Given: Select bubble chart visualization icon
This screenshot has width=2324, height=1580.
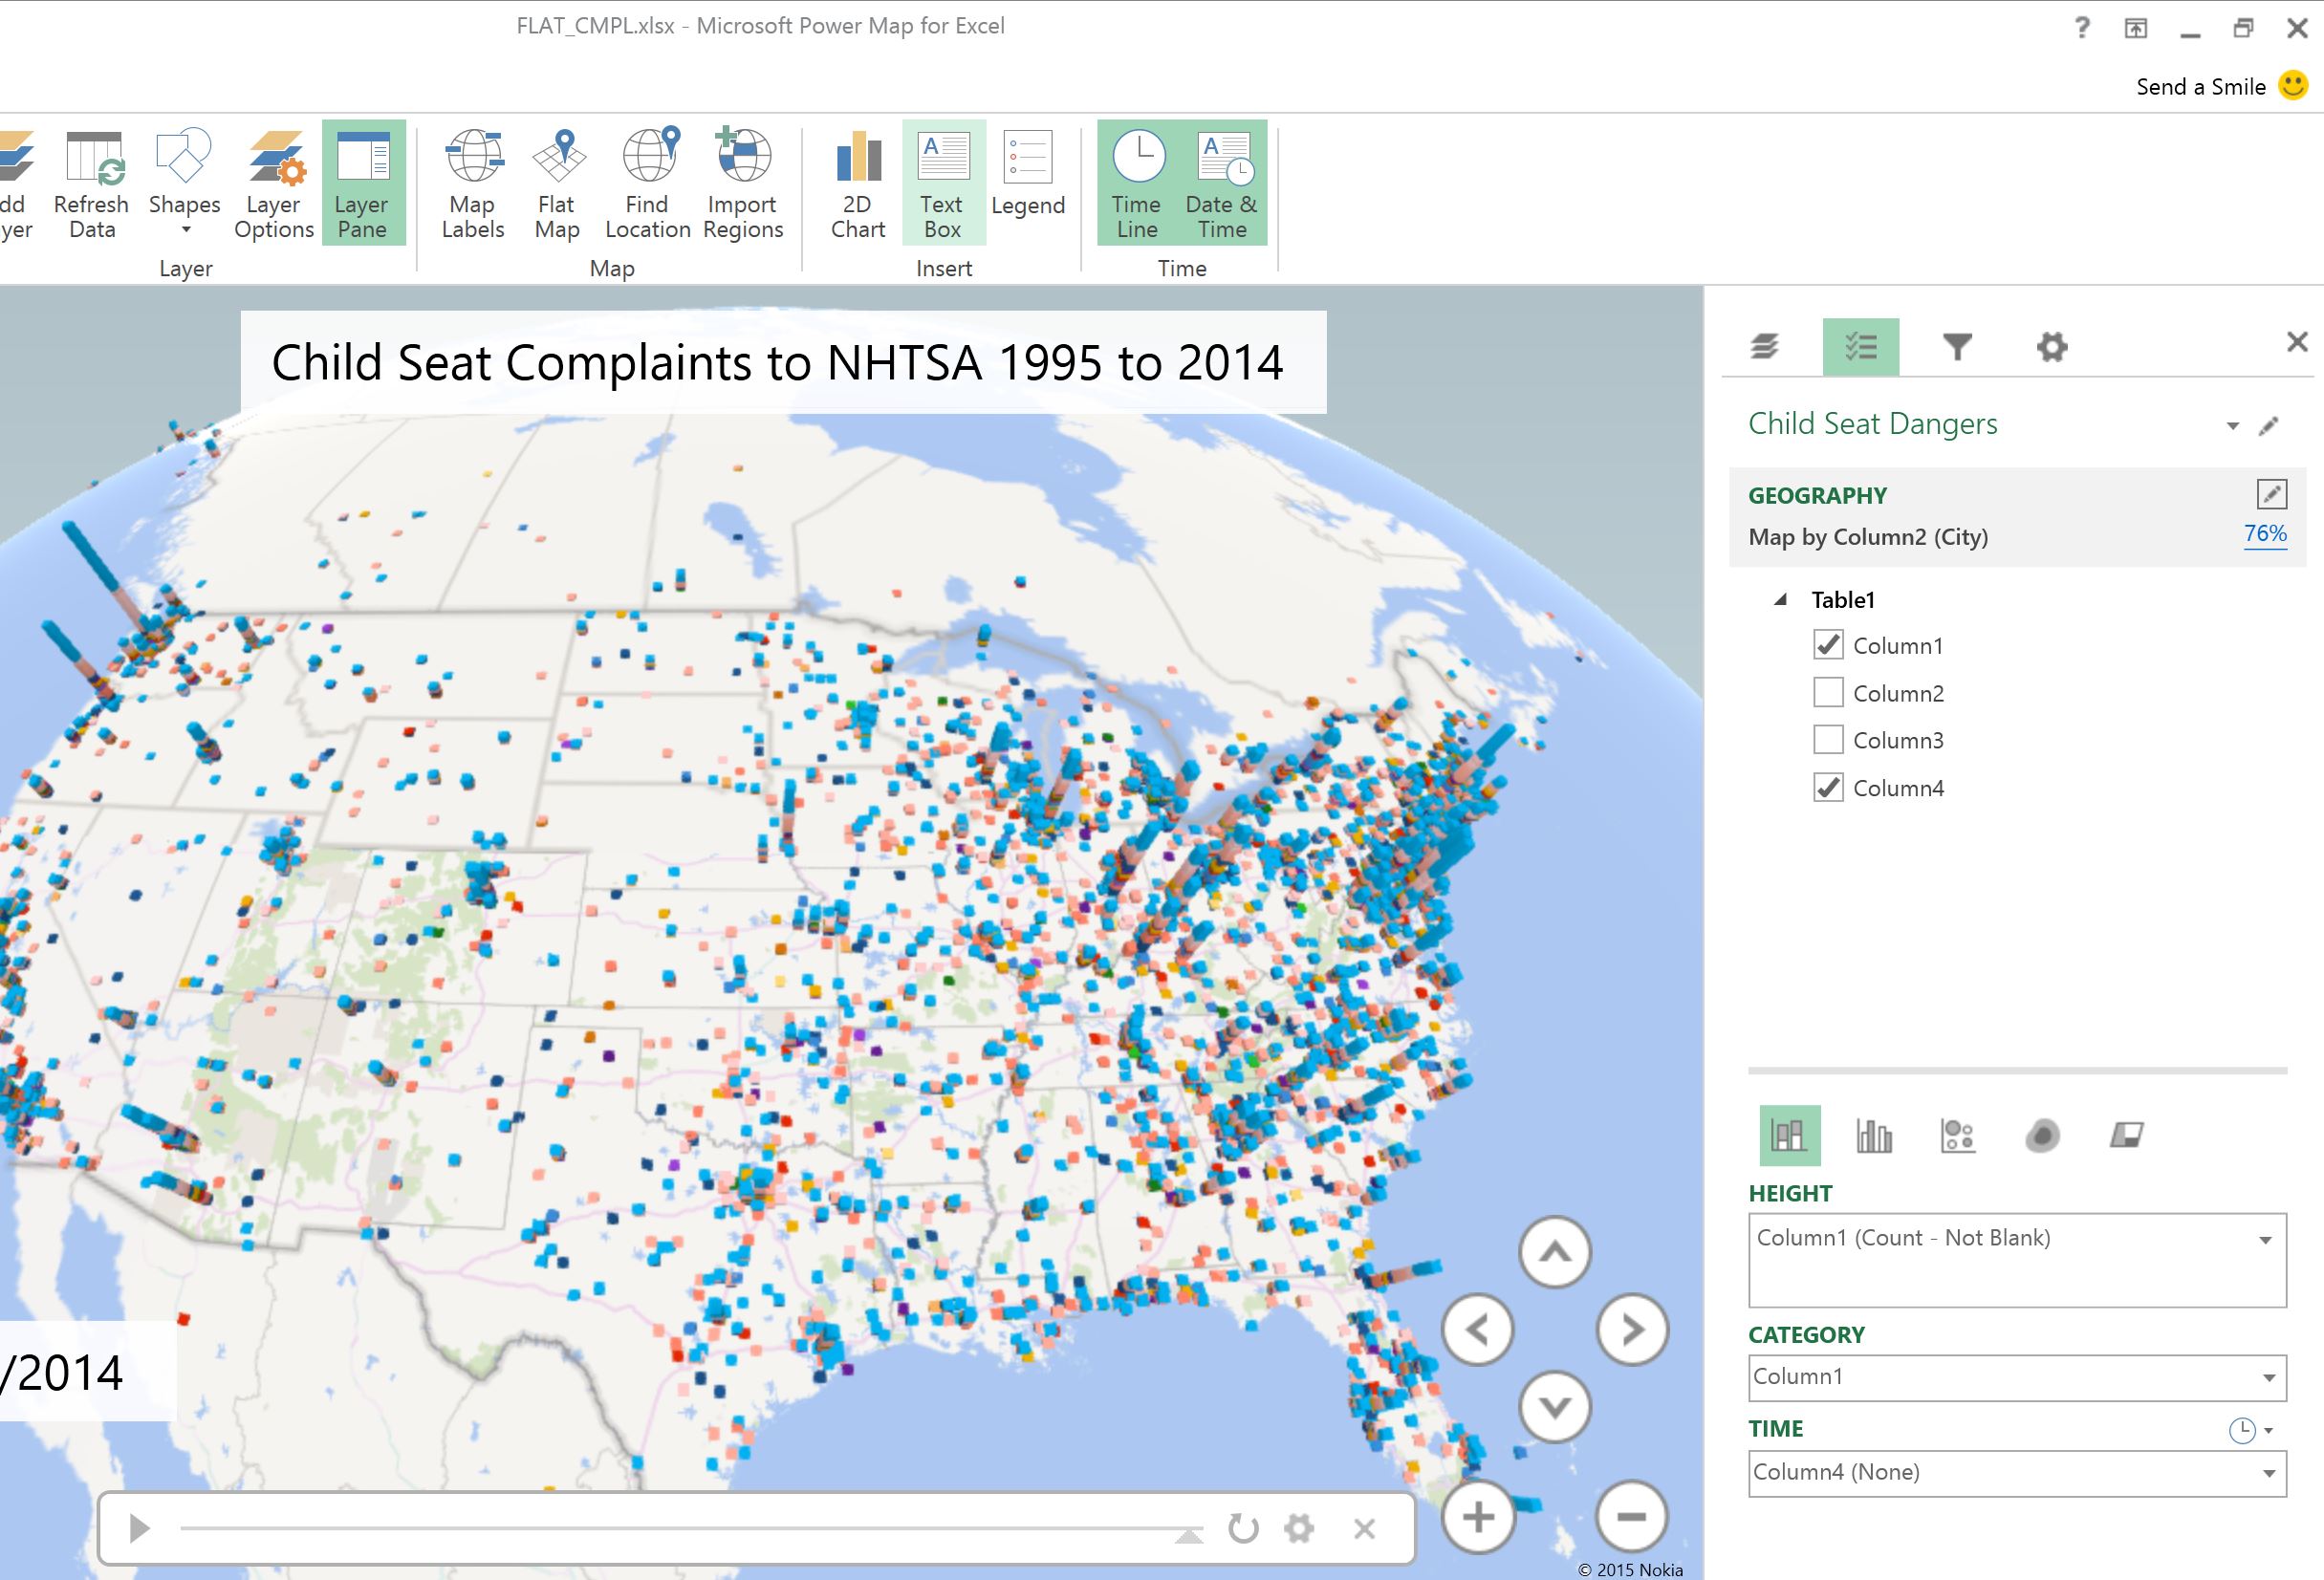Looking at the screenshot, I should coord(1957,1135).
